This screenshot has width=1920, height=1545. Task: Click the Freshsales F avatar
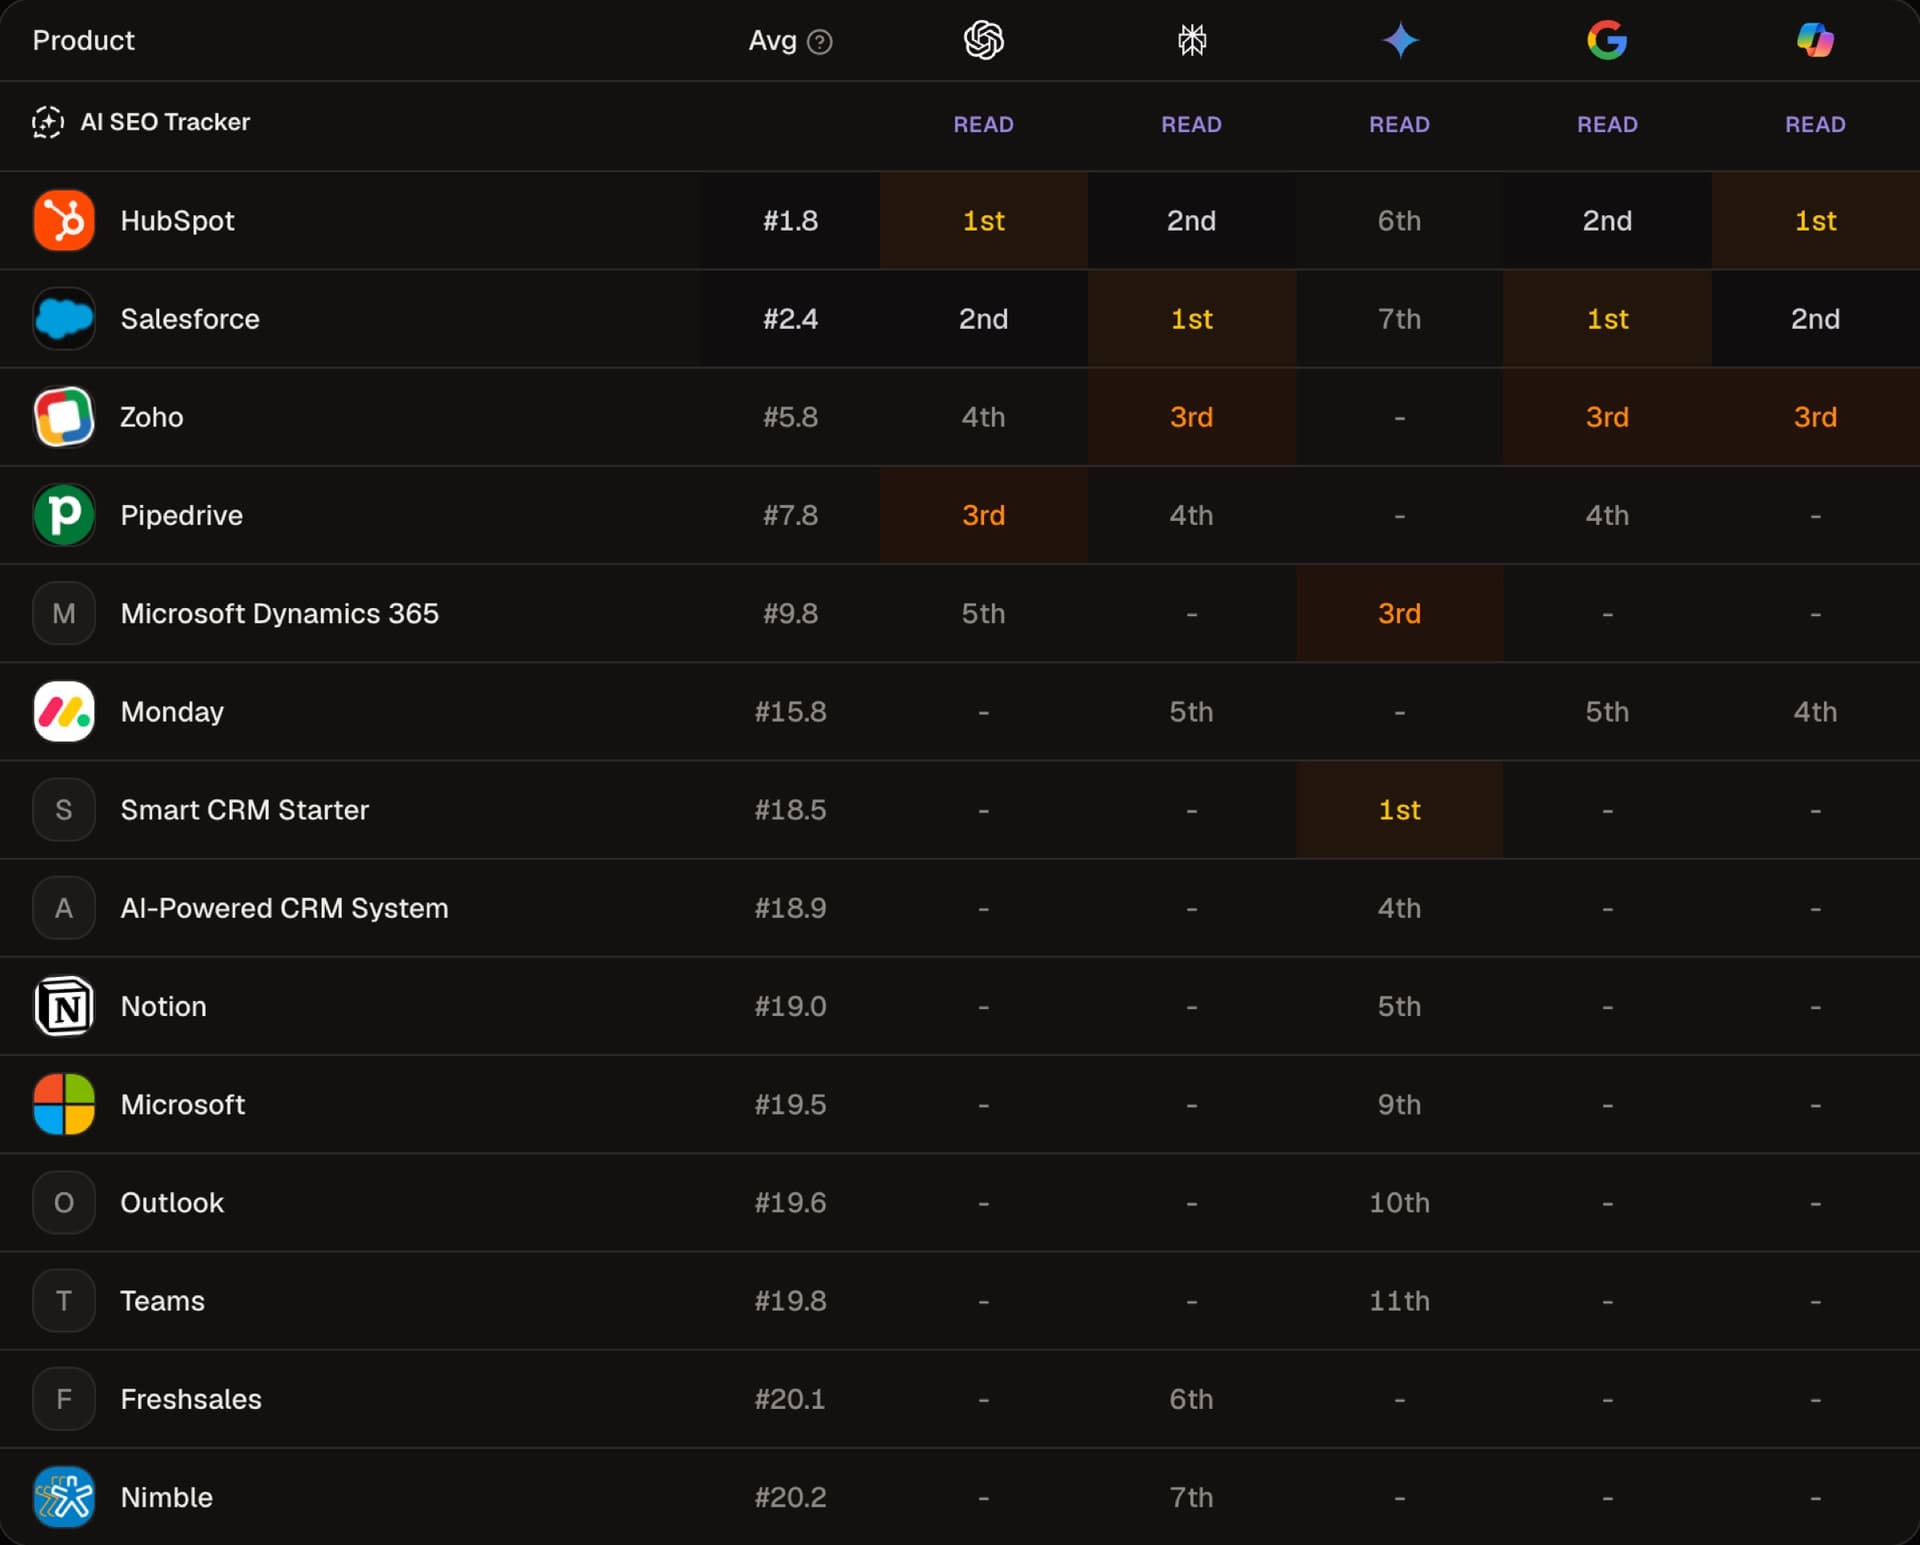tap(64, 1398)
